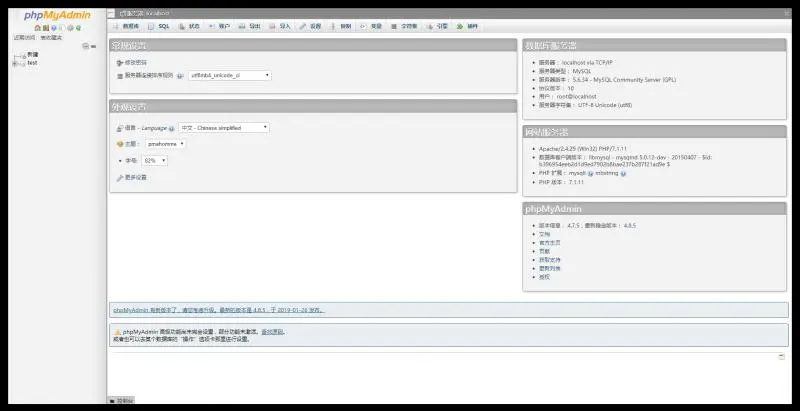Image resolution: width=800 pixels, height=411 pixels.
Task: Open navigation panel settings gear icon
Action: (70, 28)
